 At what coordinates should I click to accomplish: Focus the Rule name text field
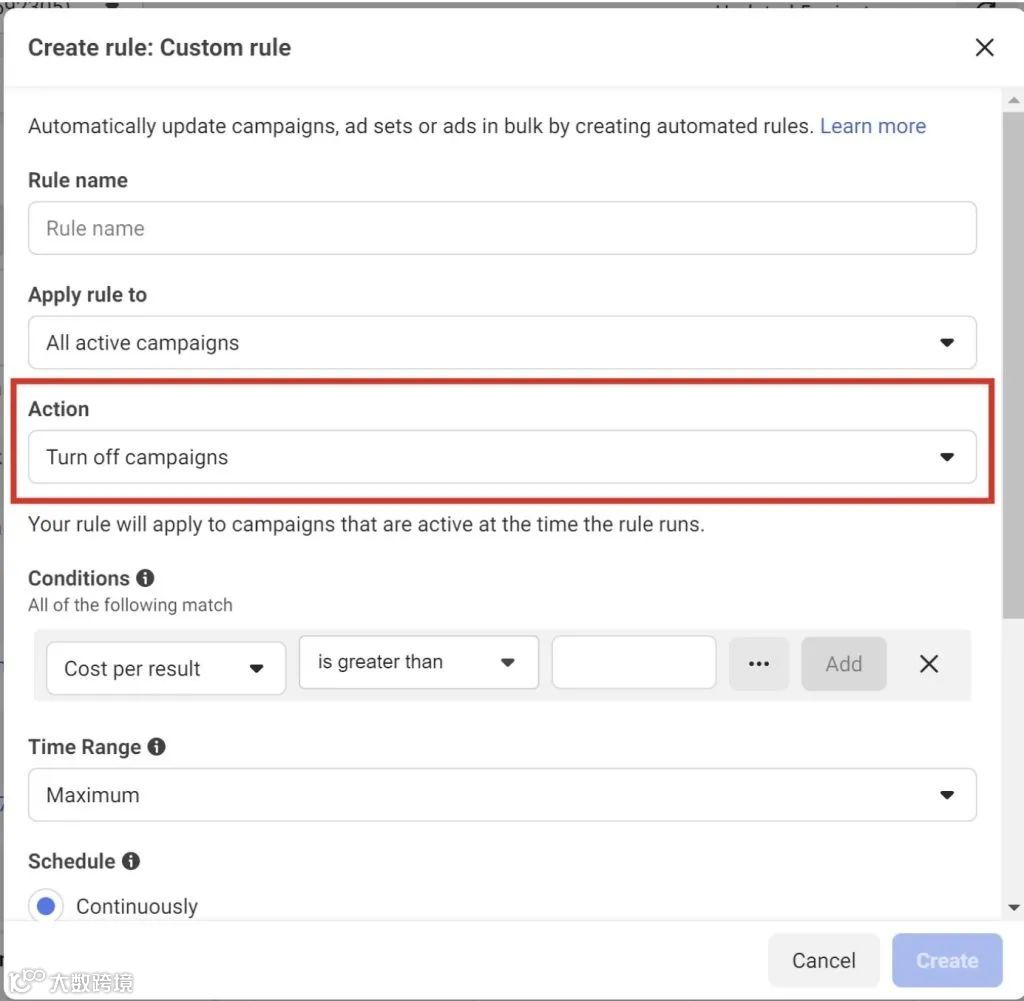pos(502,228)
